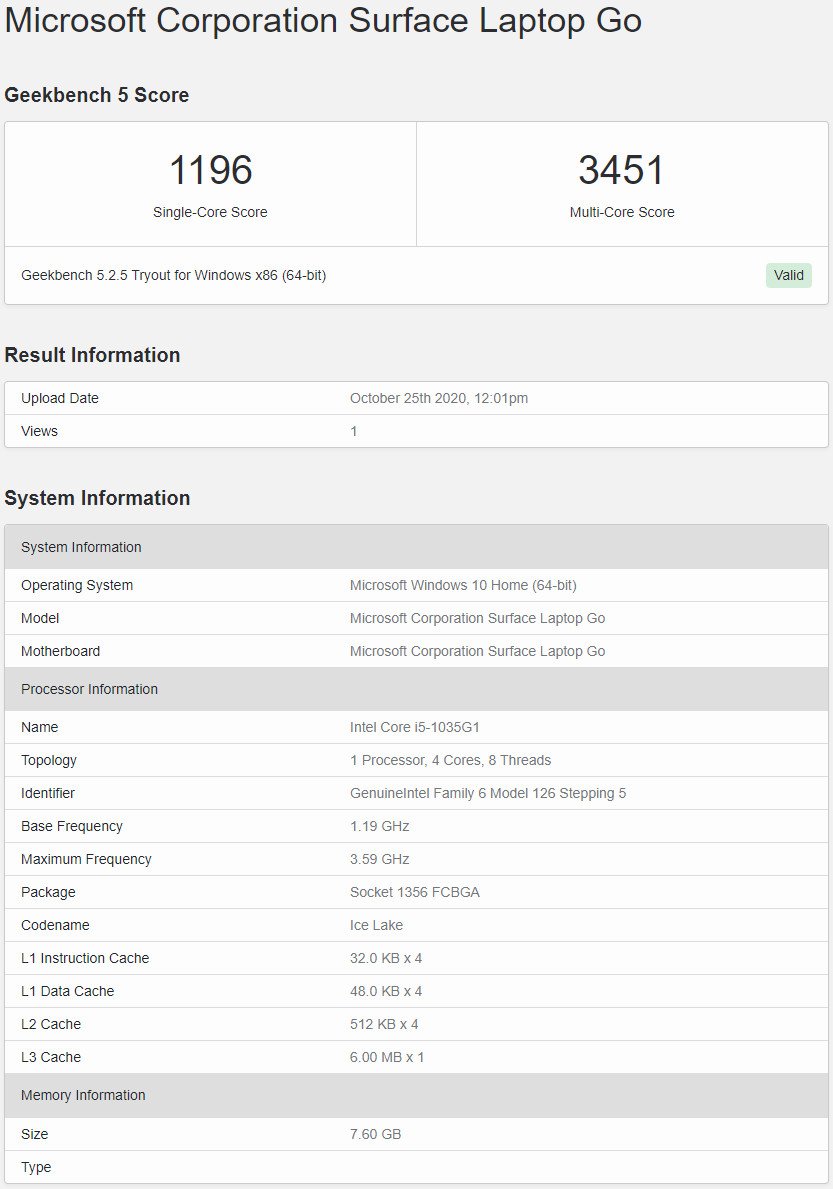Click the Maximum Frequency label
Image resolution: width=833 pixels, height=1189 pixels.
[x=86, y=859]
